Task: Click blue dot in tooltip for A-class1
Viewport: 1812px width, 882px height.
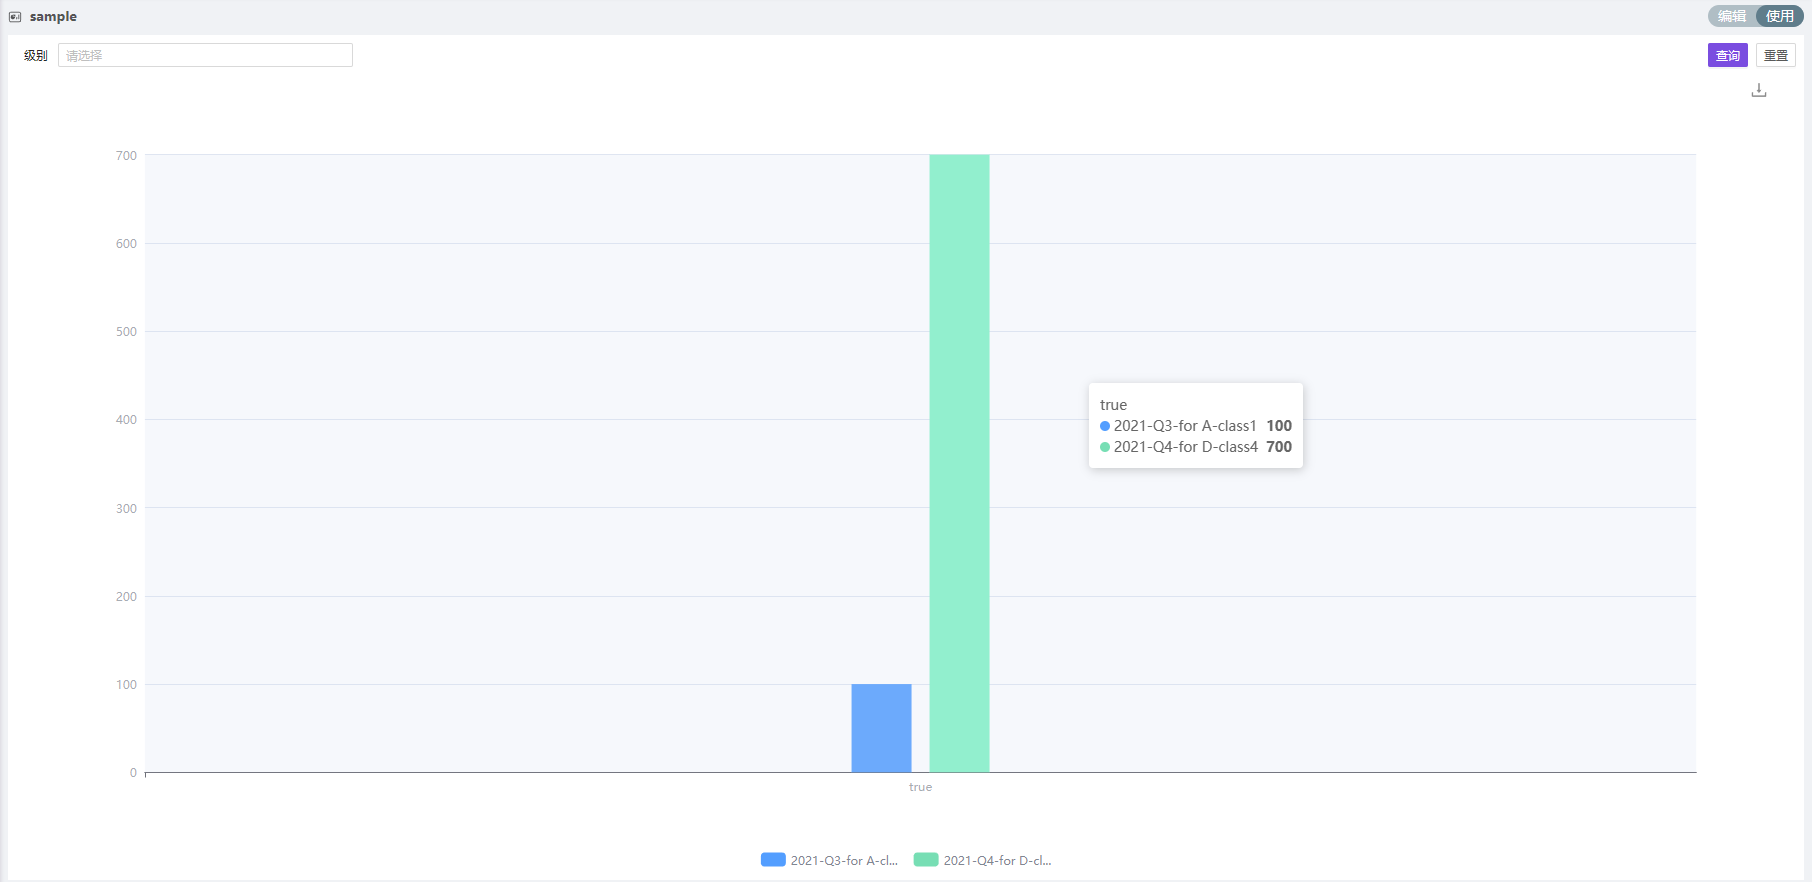Action: click(x=1105, y=426)
